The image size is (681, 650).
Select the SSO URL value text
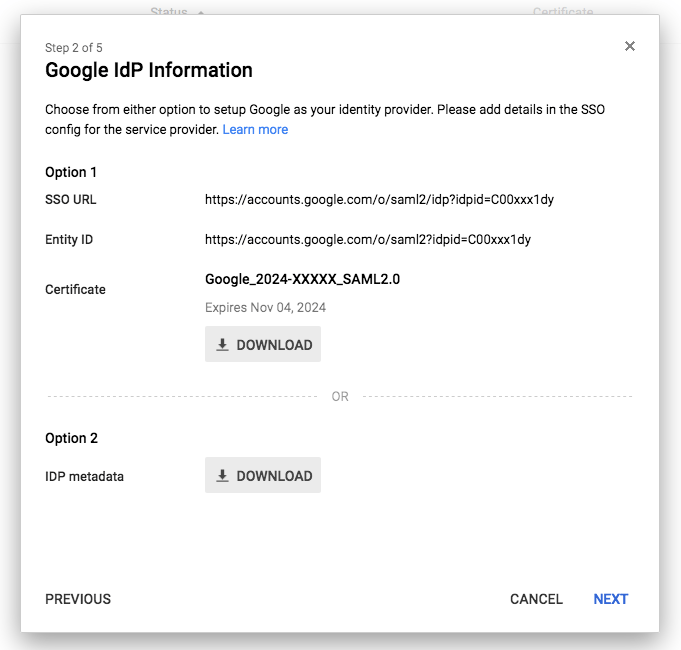point(379,200)
